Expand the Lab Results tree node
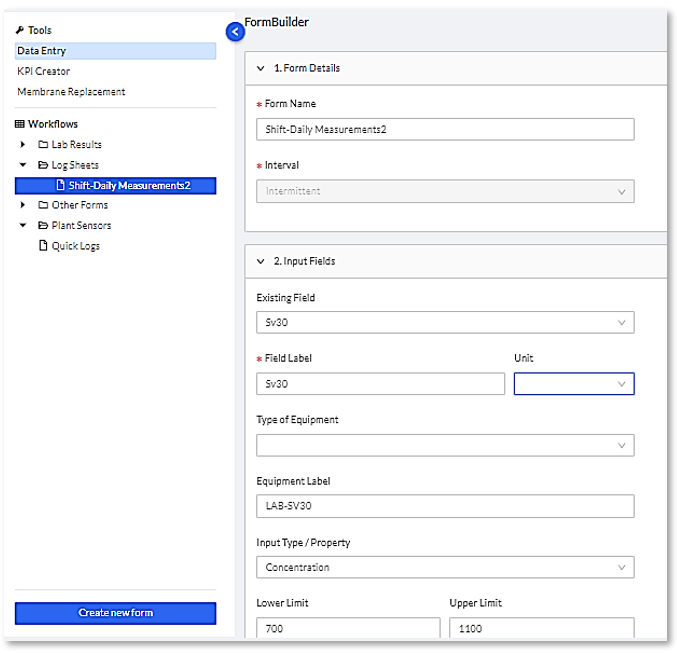 (x=23, y=145)
